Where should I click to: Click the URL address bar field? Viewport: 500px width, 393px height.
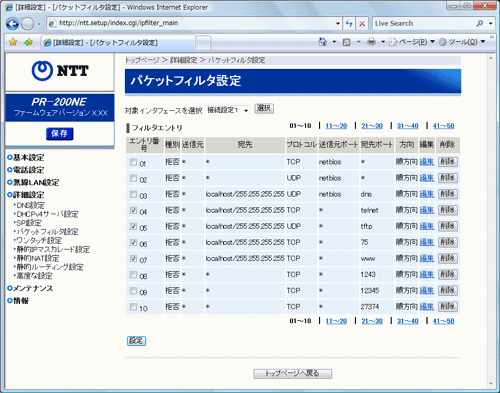coord(195,23)
